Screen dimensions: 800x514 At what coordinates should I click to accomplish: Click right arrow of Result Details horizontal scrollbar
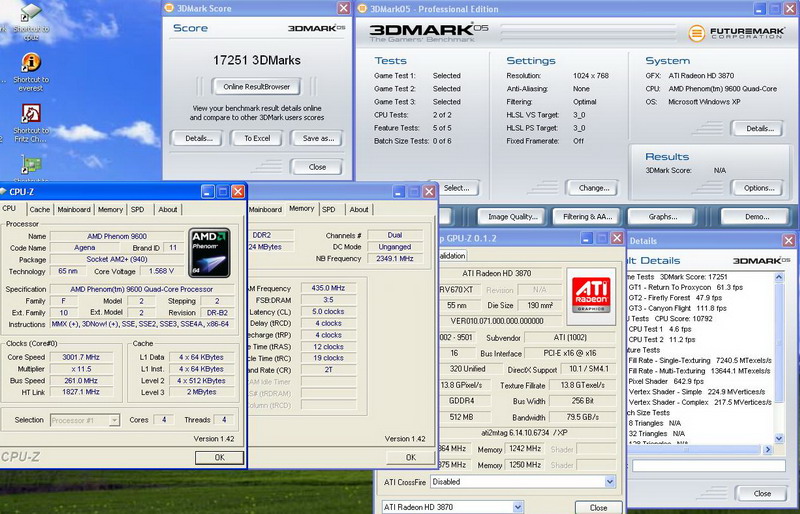[x=768, y=450]
